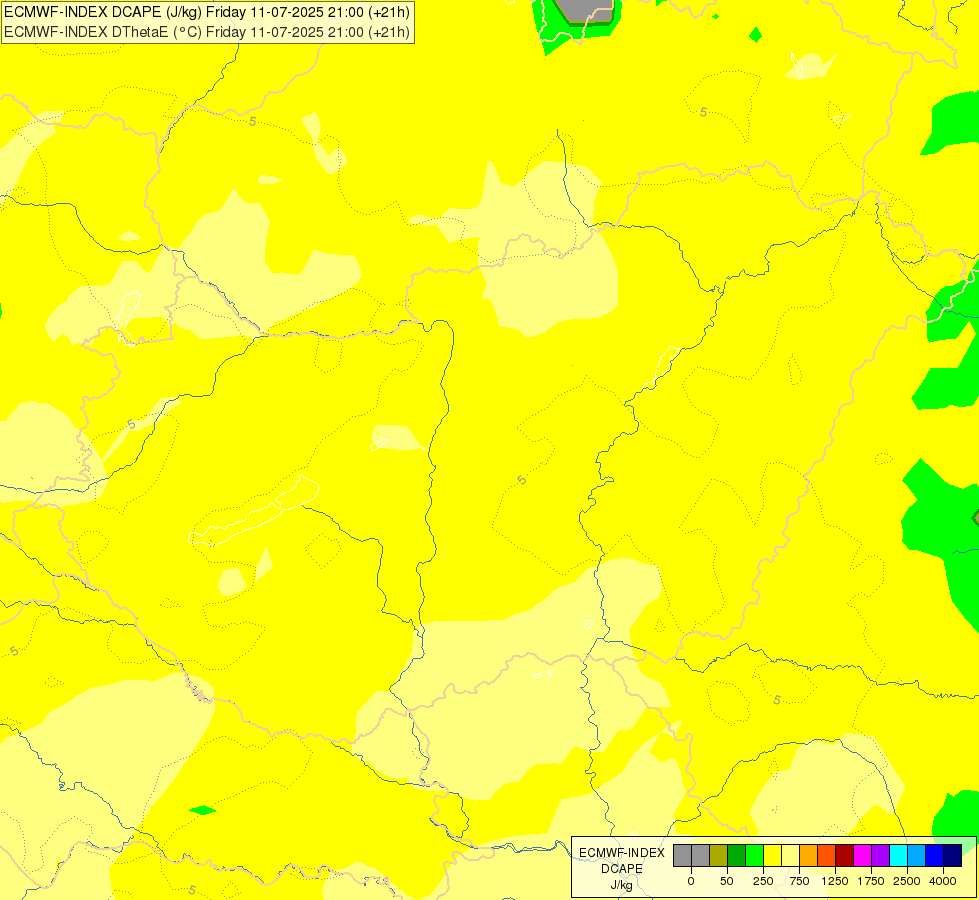Click the legend tick label 750

pos(799,881)
